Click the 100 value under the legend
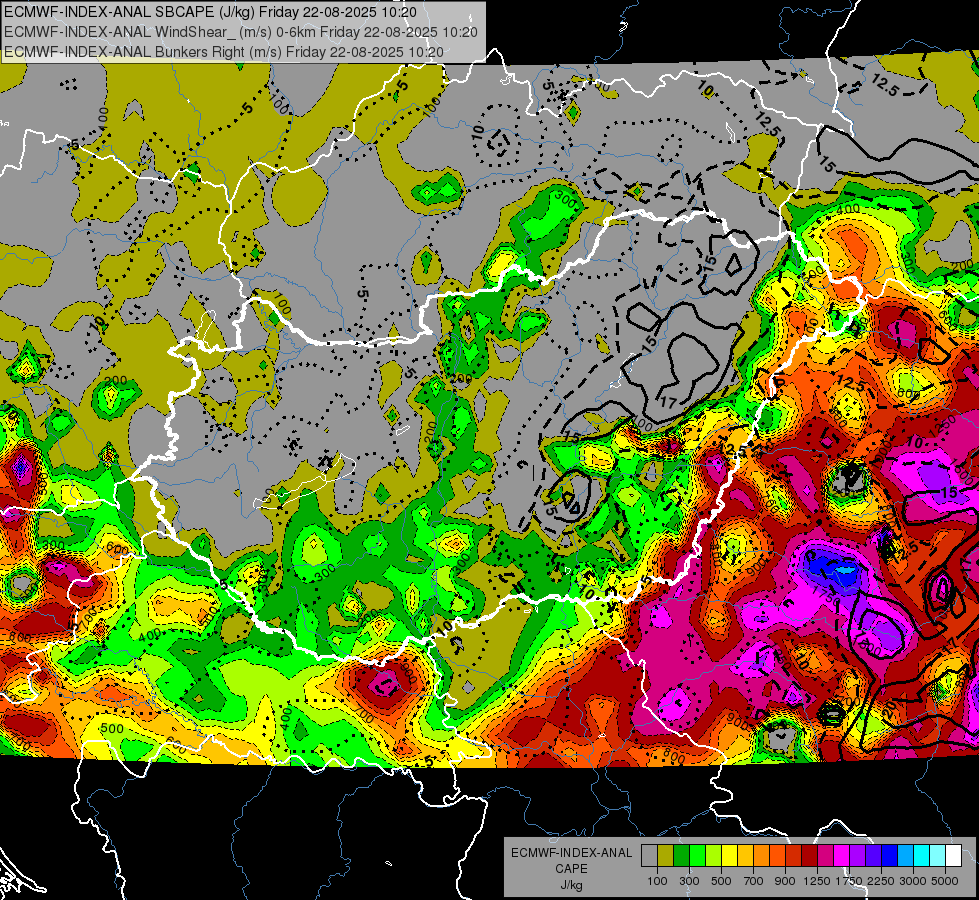Image resolution: width=979 pixels, height=900 pixels. [x=657, y=881]
